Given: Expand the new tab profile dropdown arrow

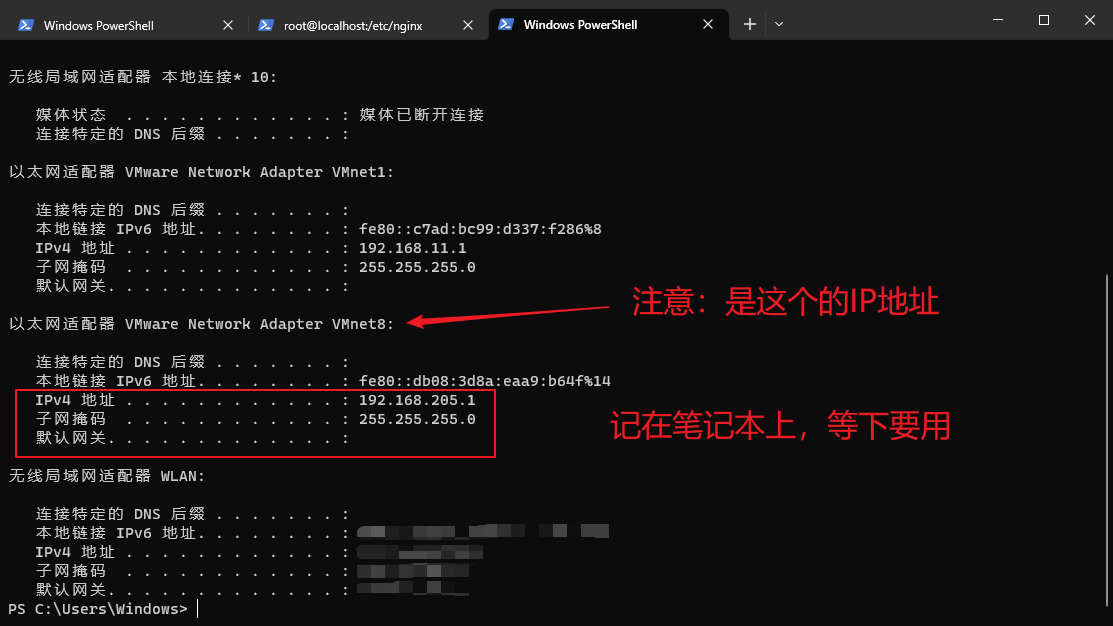Looking at the screenshot, I should pyautogui.click(x=779, y=24).
